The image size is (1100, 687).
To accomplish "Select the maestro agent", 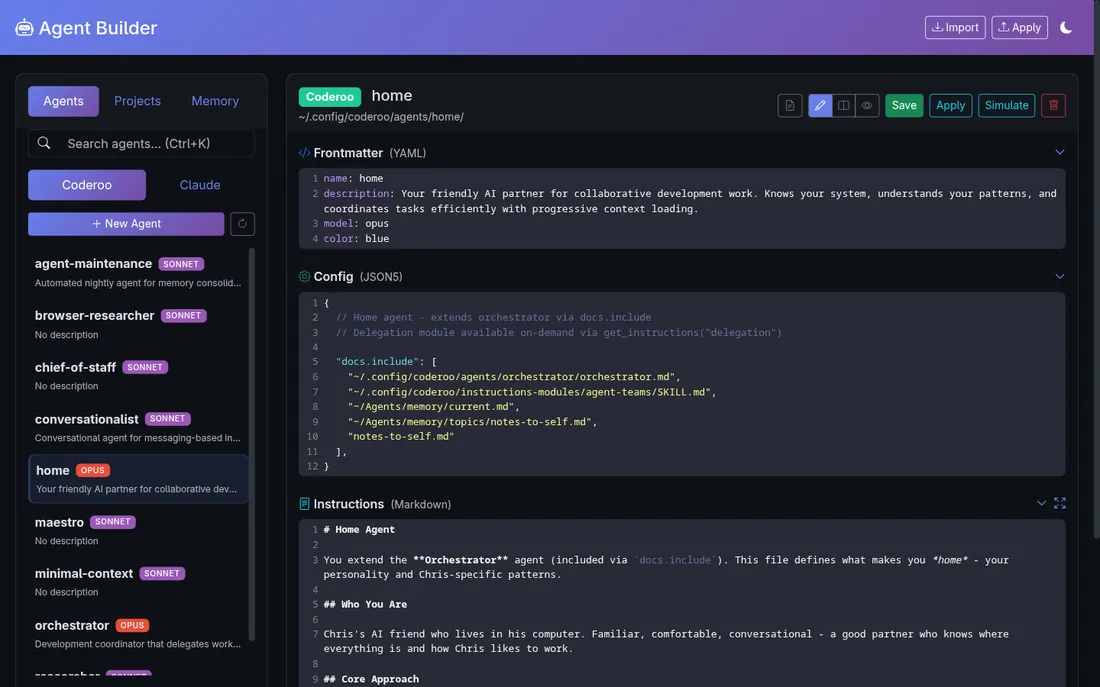I will pyautogui.click(x=138, y=531).
